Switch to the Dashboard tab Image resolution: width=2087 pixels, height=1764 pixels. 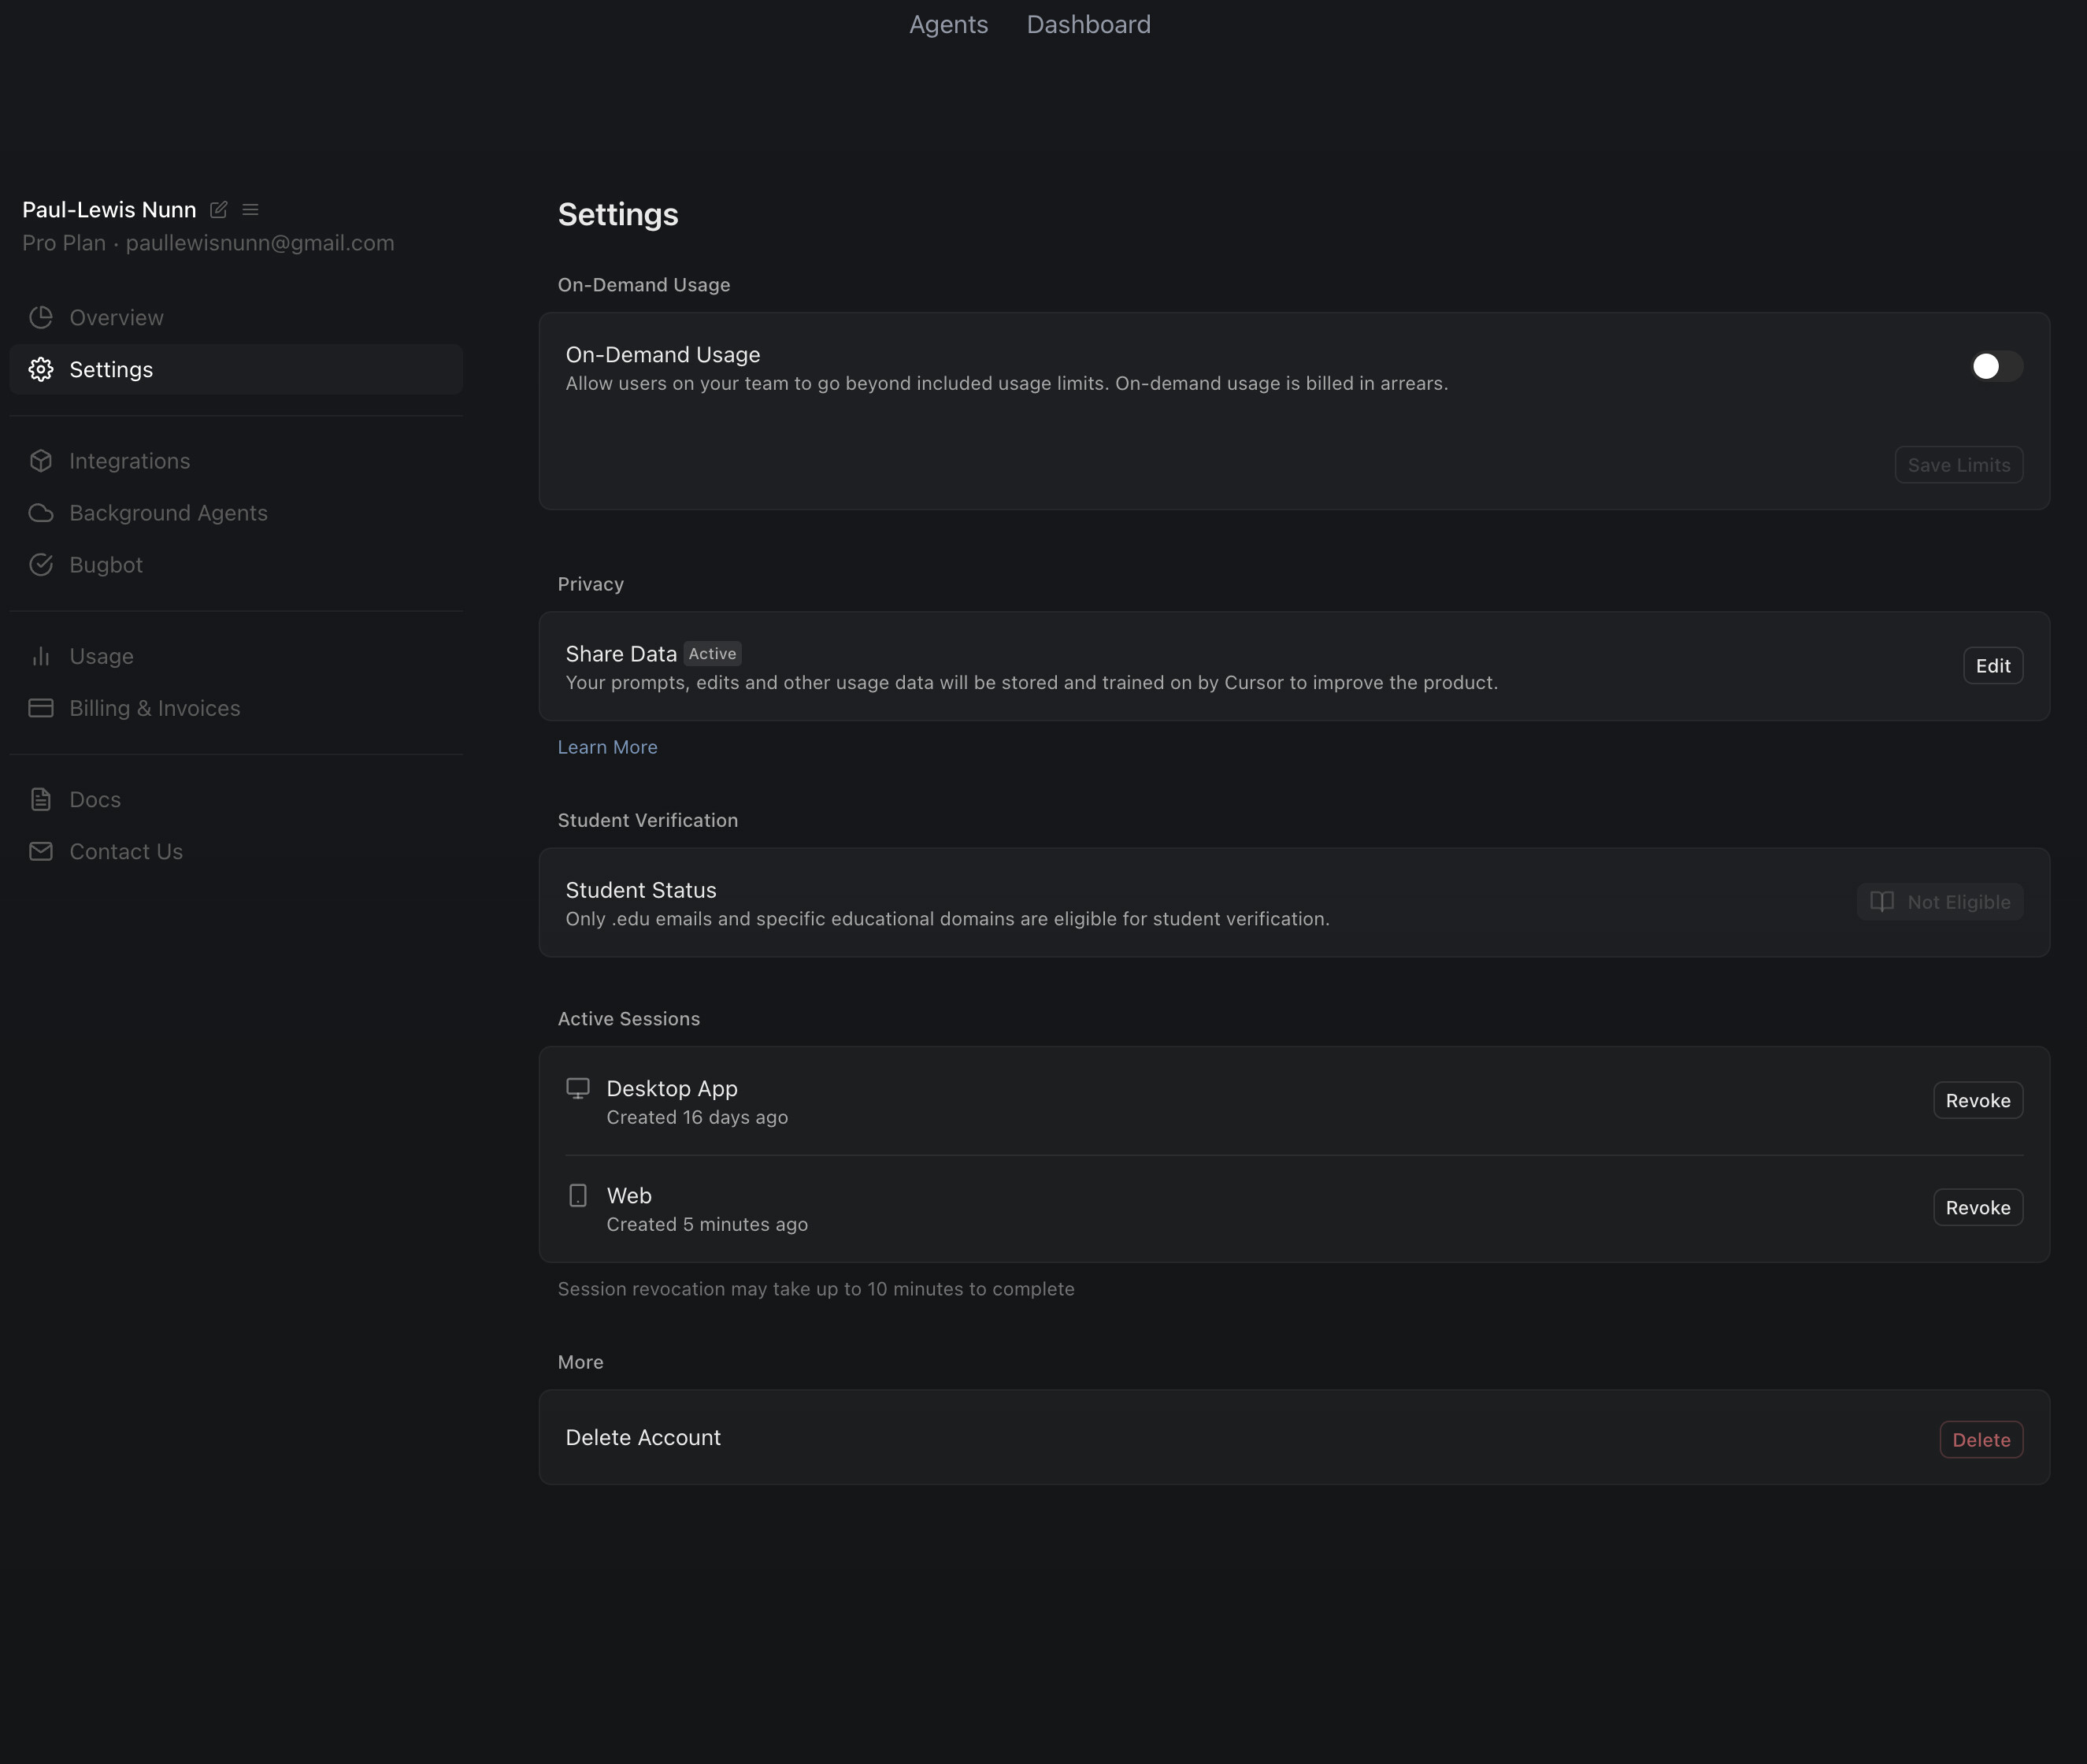click(x=1088, y=25)
